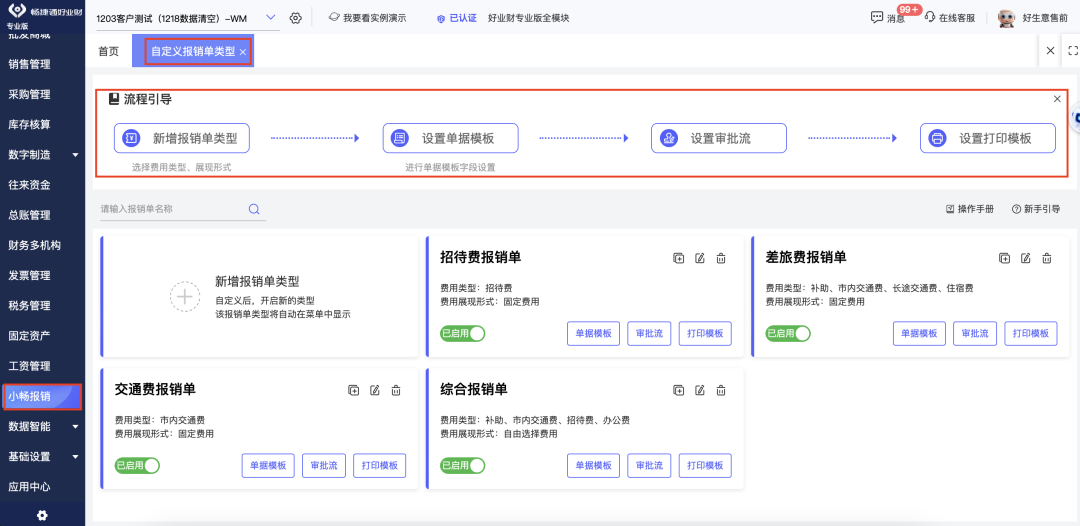Click the copy icon on 招待费报销单 card

click(x=679, y=258)
